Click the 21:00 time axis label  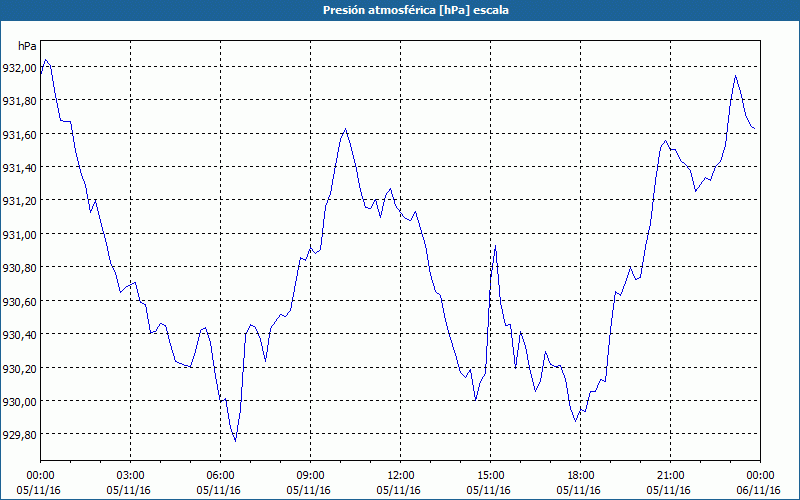(x=670, y=475)
